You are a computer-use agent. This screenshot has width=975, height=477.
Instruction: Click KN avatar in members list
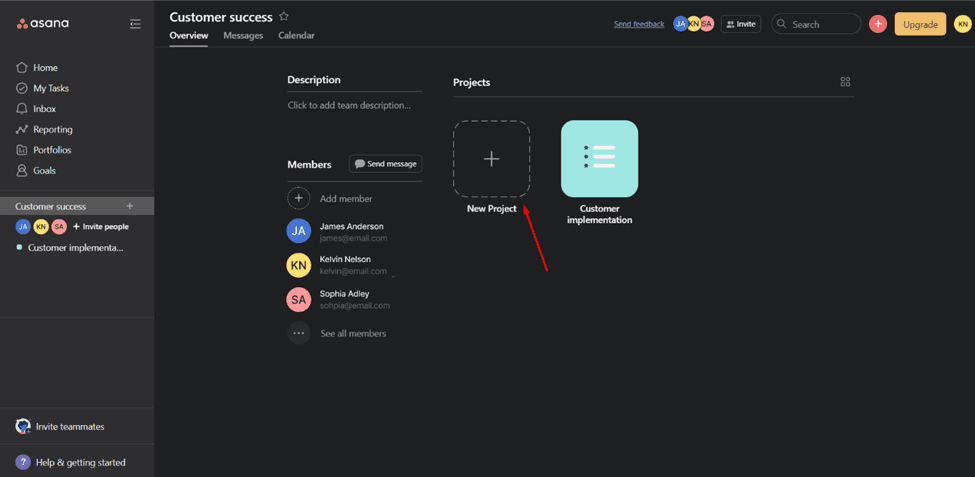(298, 266)
